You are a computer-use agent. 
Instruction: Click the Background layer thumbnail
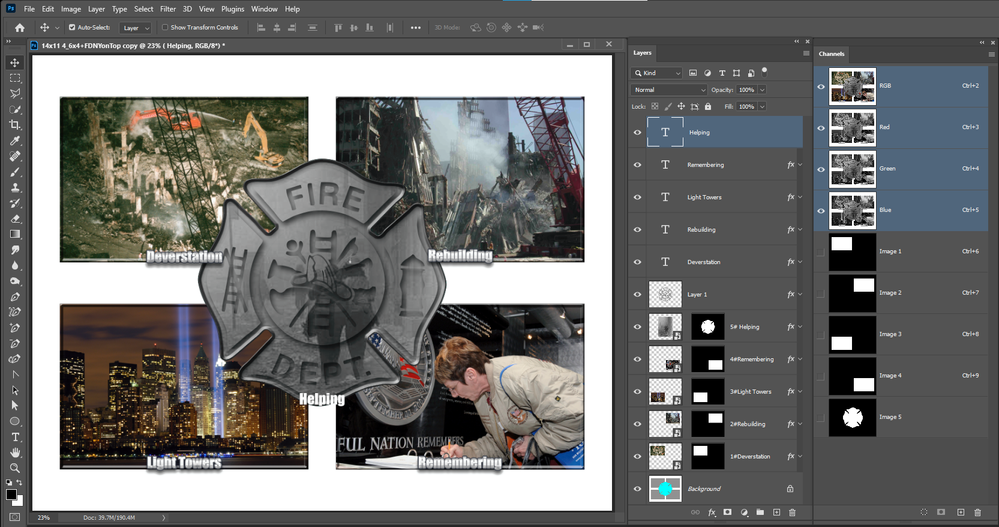665,489
